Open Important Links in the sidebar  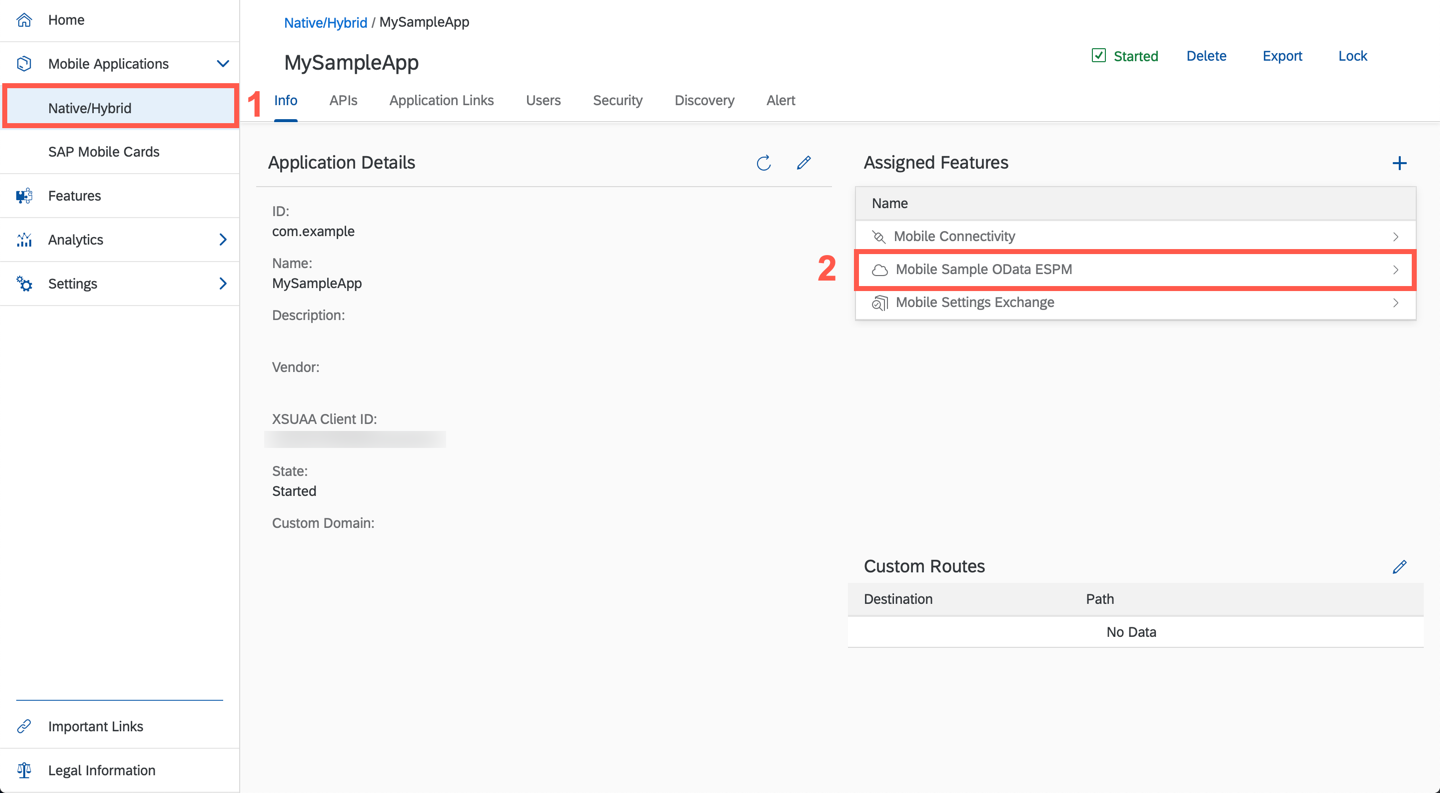coord(120,727)
